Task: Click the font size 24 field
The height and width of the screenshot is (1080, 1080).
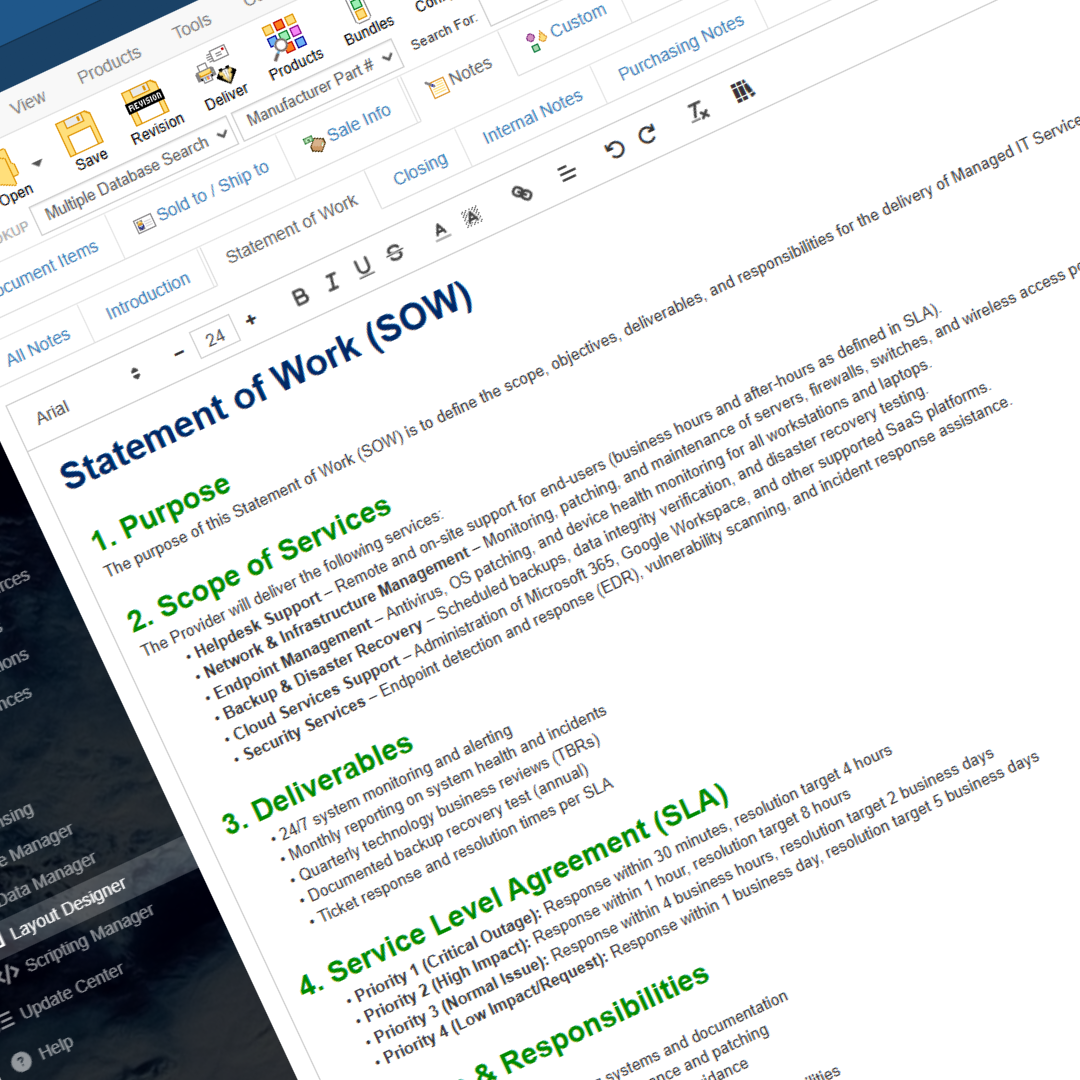Action: pyautogui.click(x=215, y=337)
